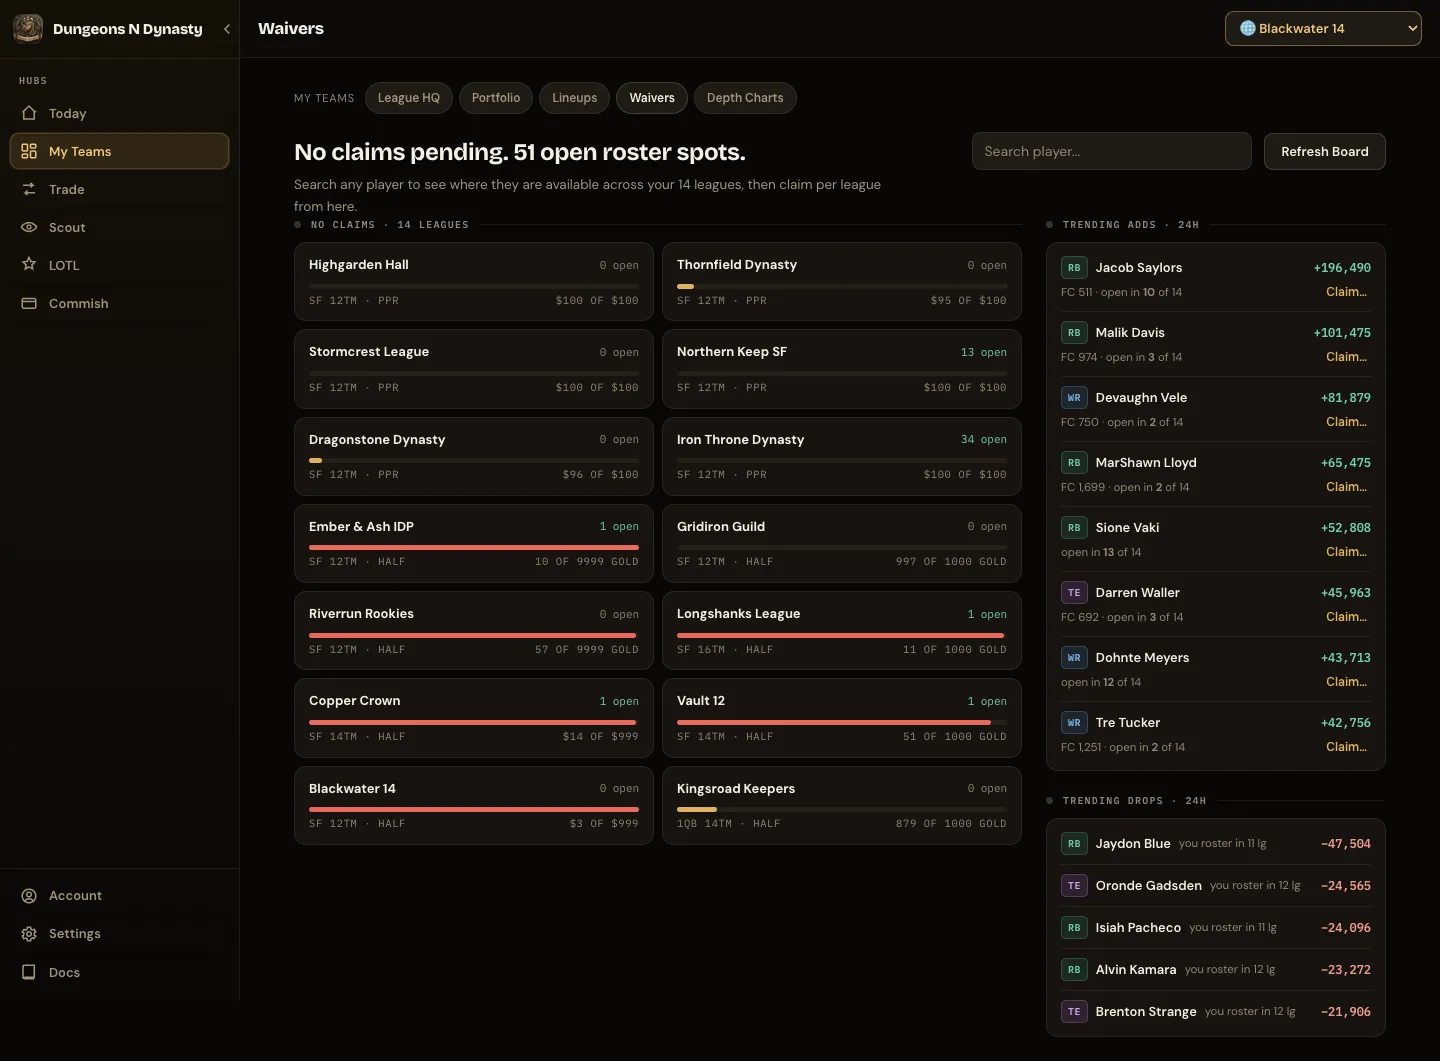Click the WR badge beside Dohnte Meyers
1440x1061 pixels.
pos(1074,658)
